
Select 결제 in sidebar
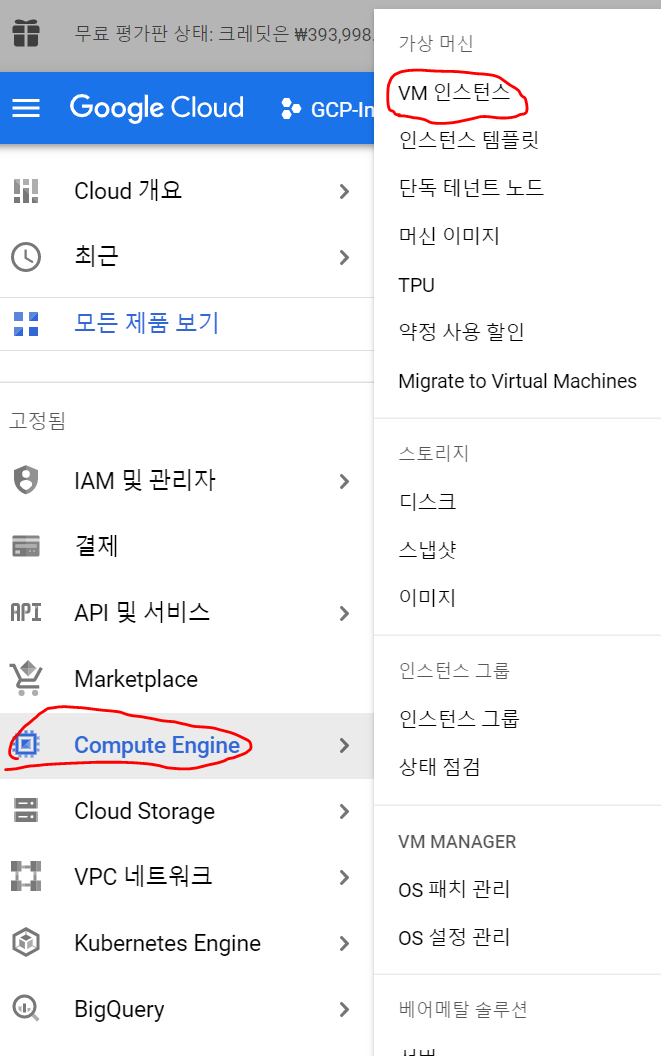tap(187, 546)
